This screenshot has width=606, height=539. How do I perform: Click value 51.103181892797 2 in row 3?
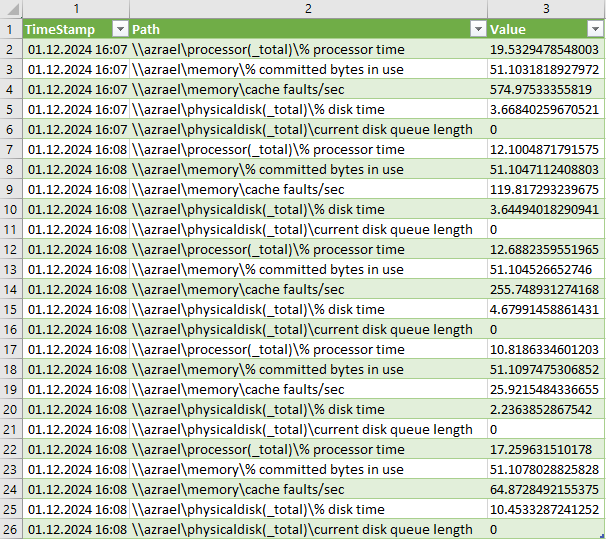pyautogui.click(x=544, y=70)
